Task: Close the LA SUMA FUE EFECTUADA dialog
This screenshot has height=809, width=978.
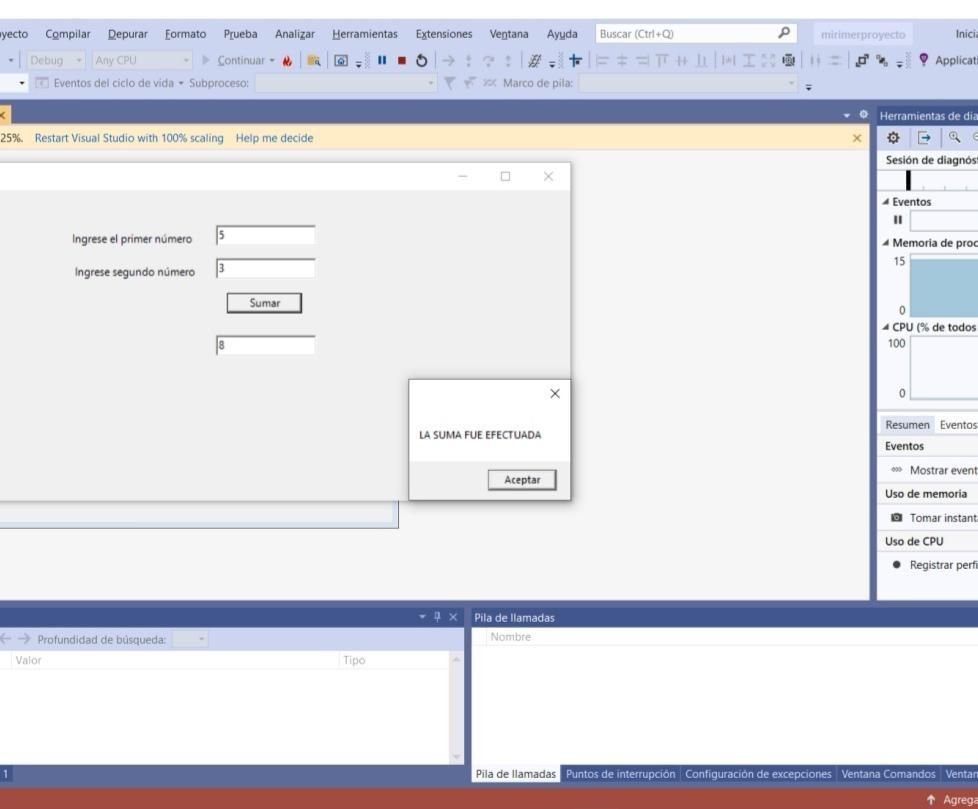Action: (x=554, y=394)
